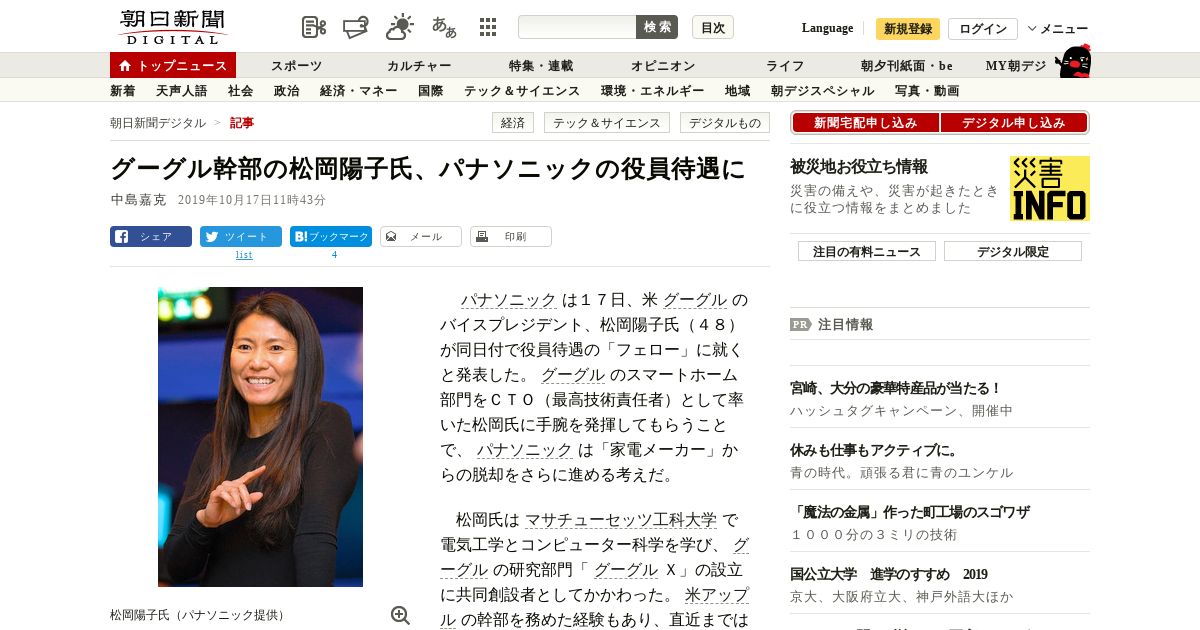Open the 目次 index button
This screenshot has width=1200, height=630.
pyautogui.click(x=713, y=27)
